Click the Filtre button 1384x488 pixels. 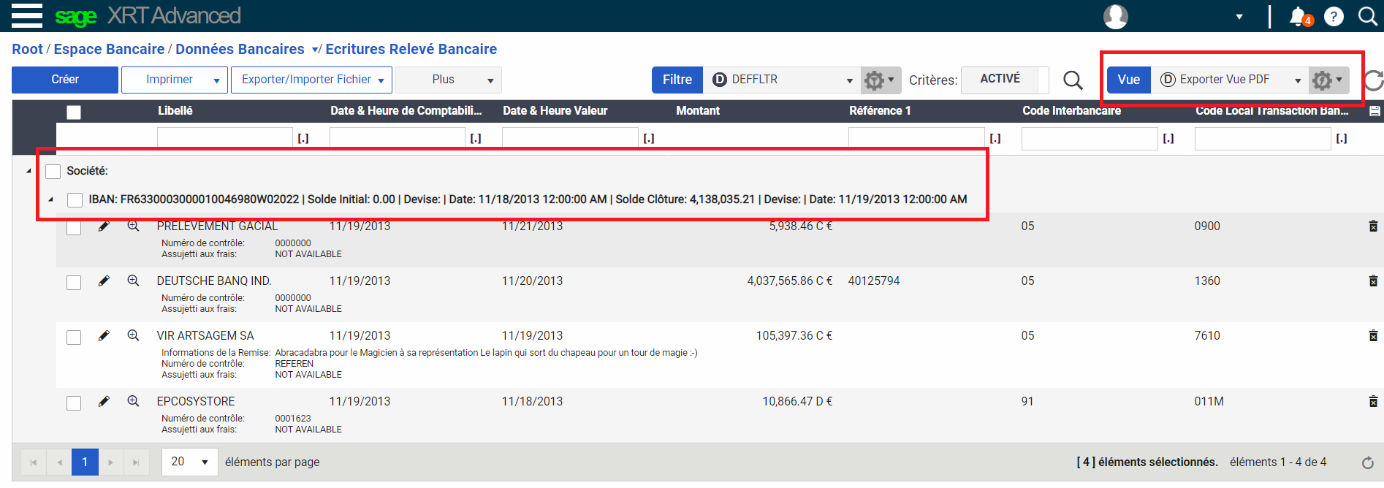tap(677, 80)
